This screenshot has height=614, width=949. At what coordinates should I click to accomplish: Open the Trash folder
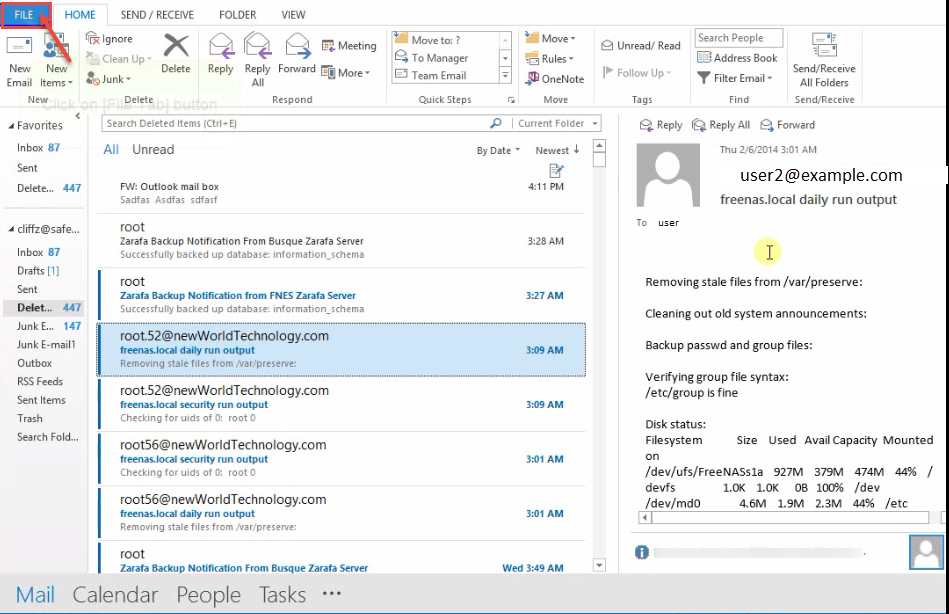click(30, 418)
